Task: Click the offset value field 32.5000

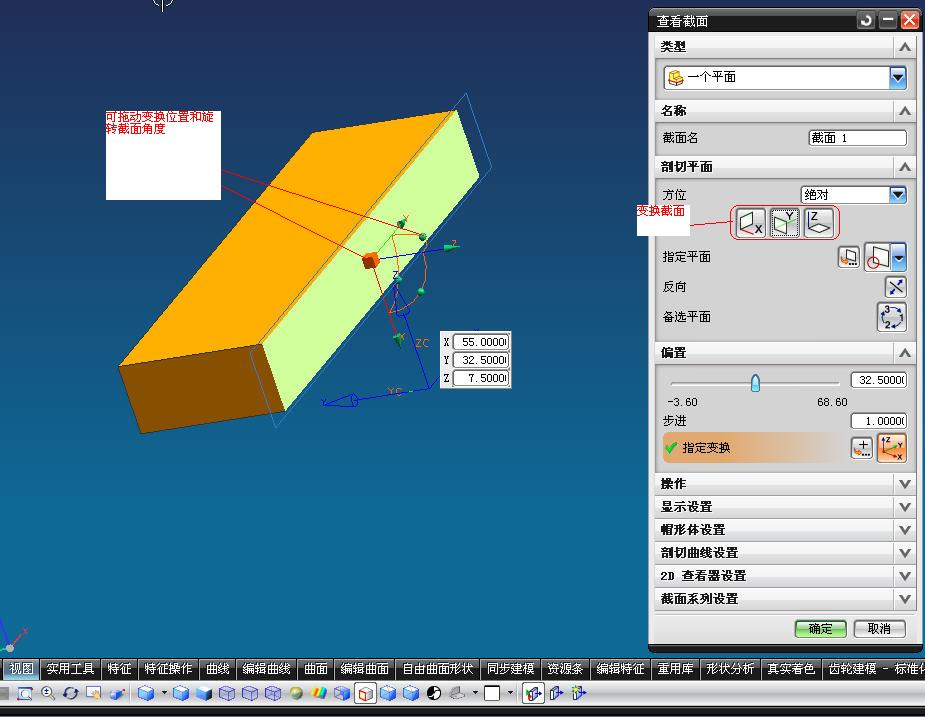Action: 878,380
